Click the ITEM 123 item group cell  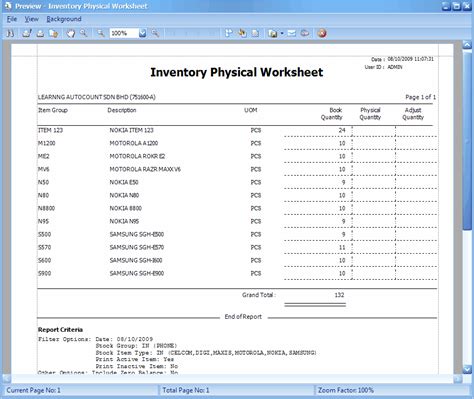pos(50,130)
